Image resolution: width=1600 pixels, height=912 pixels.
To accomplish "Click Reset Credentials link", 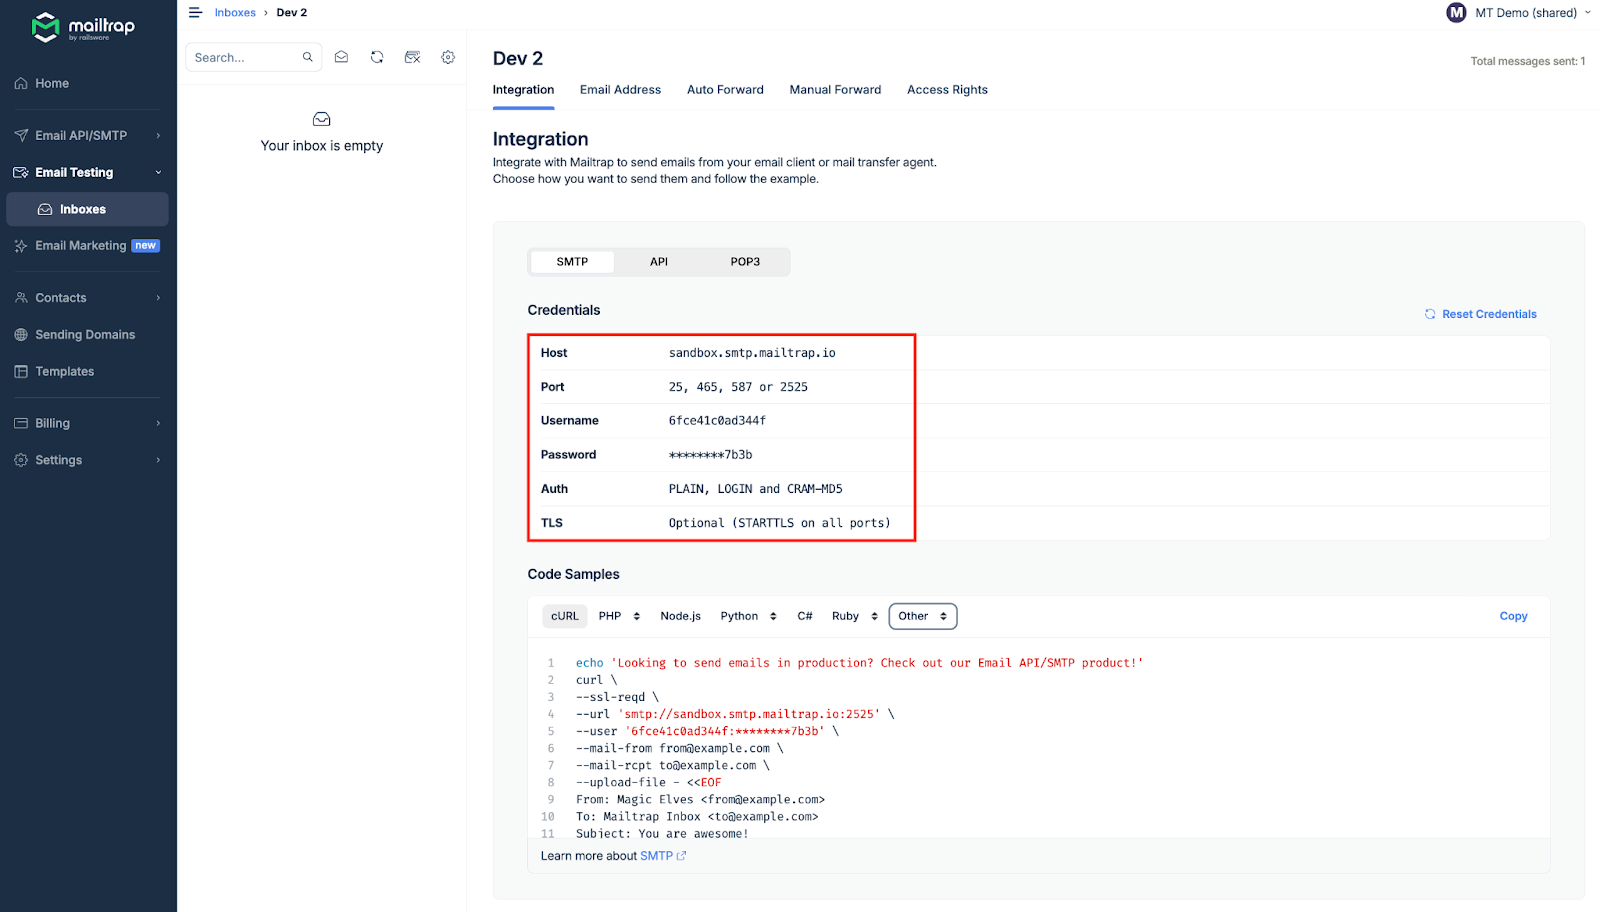I will pos(1481,314).
